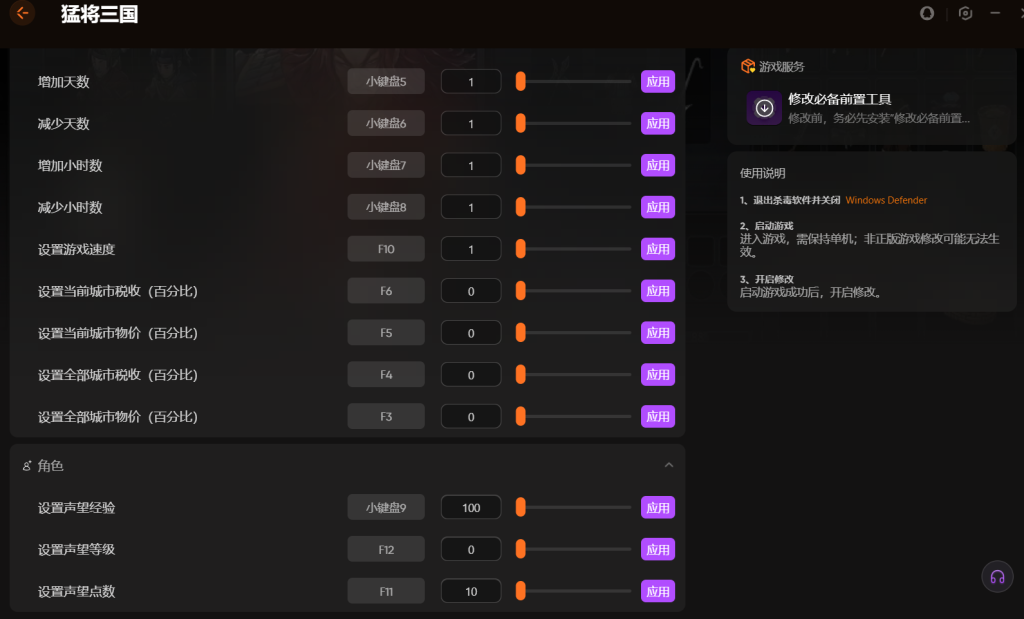Image resolution: width=1024 pixels, height=619 pixels.
Task: Click the download icon for 修改必备前置工具
Action: [764, 108]
